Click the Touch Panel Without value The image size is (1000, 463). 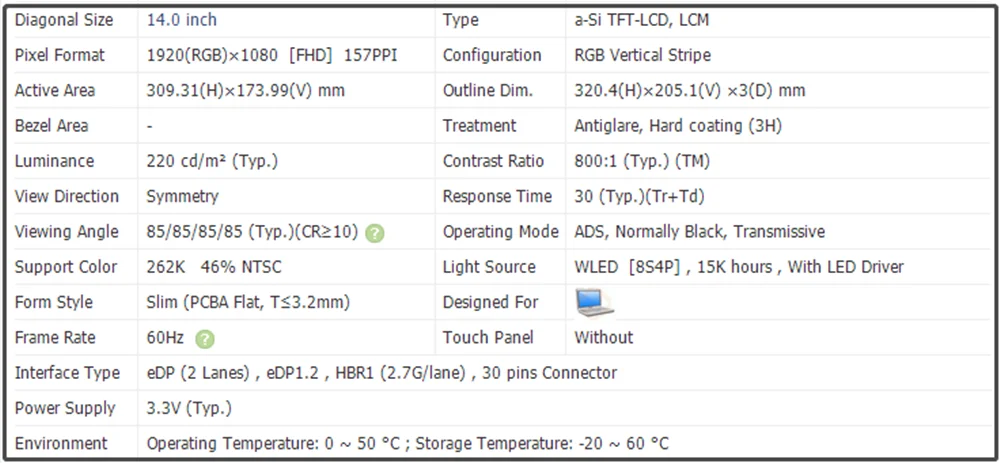[x=604, y=337]
